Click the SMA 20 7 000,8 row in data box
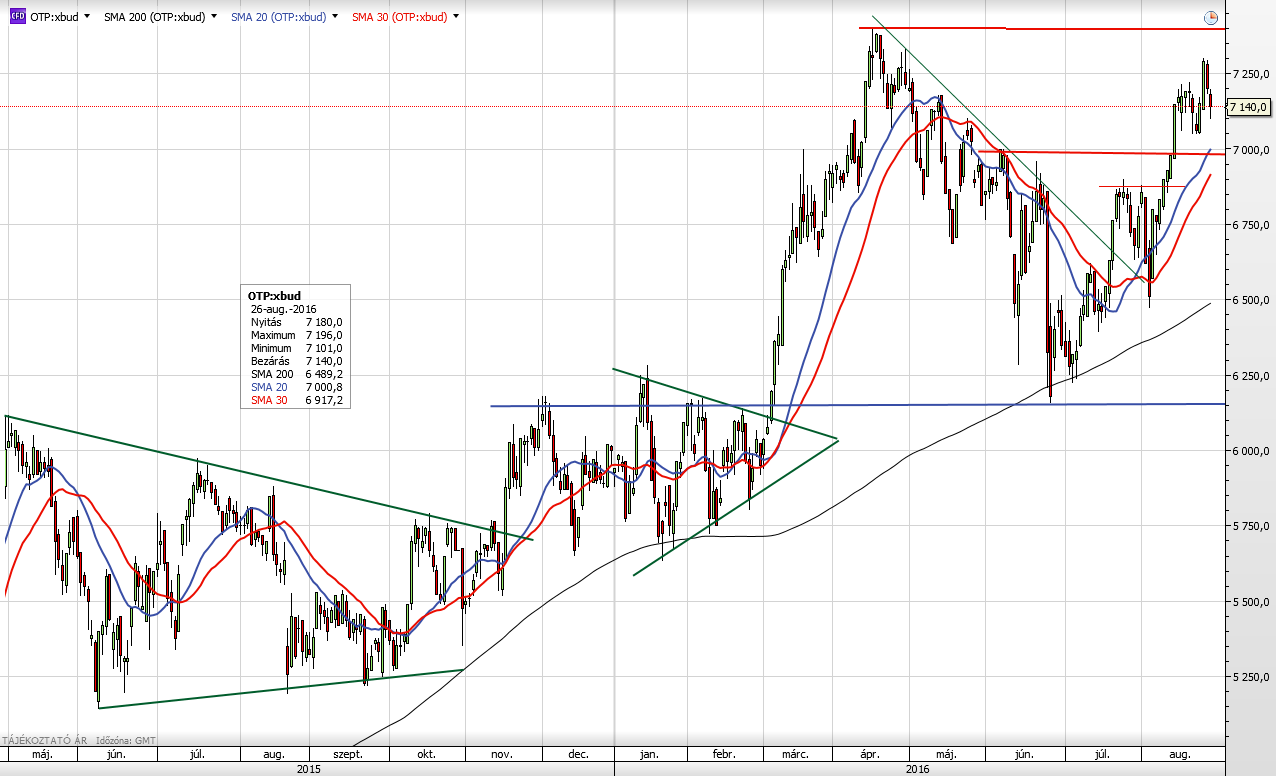Screen dimensions: 1276x776 [297, 387]
